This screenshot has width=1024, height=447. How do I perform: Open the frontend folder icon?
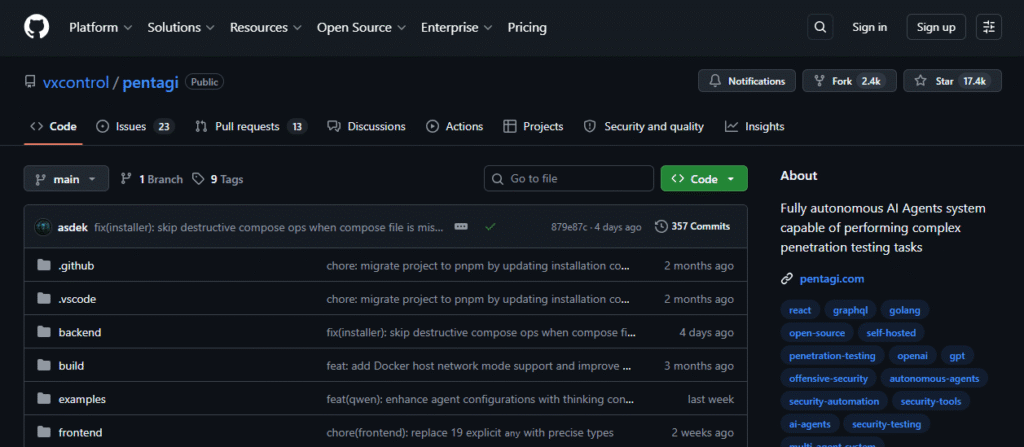pos(44,432)
